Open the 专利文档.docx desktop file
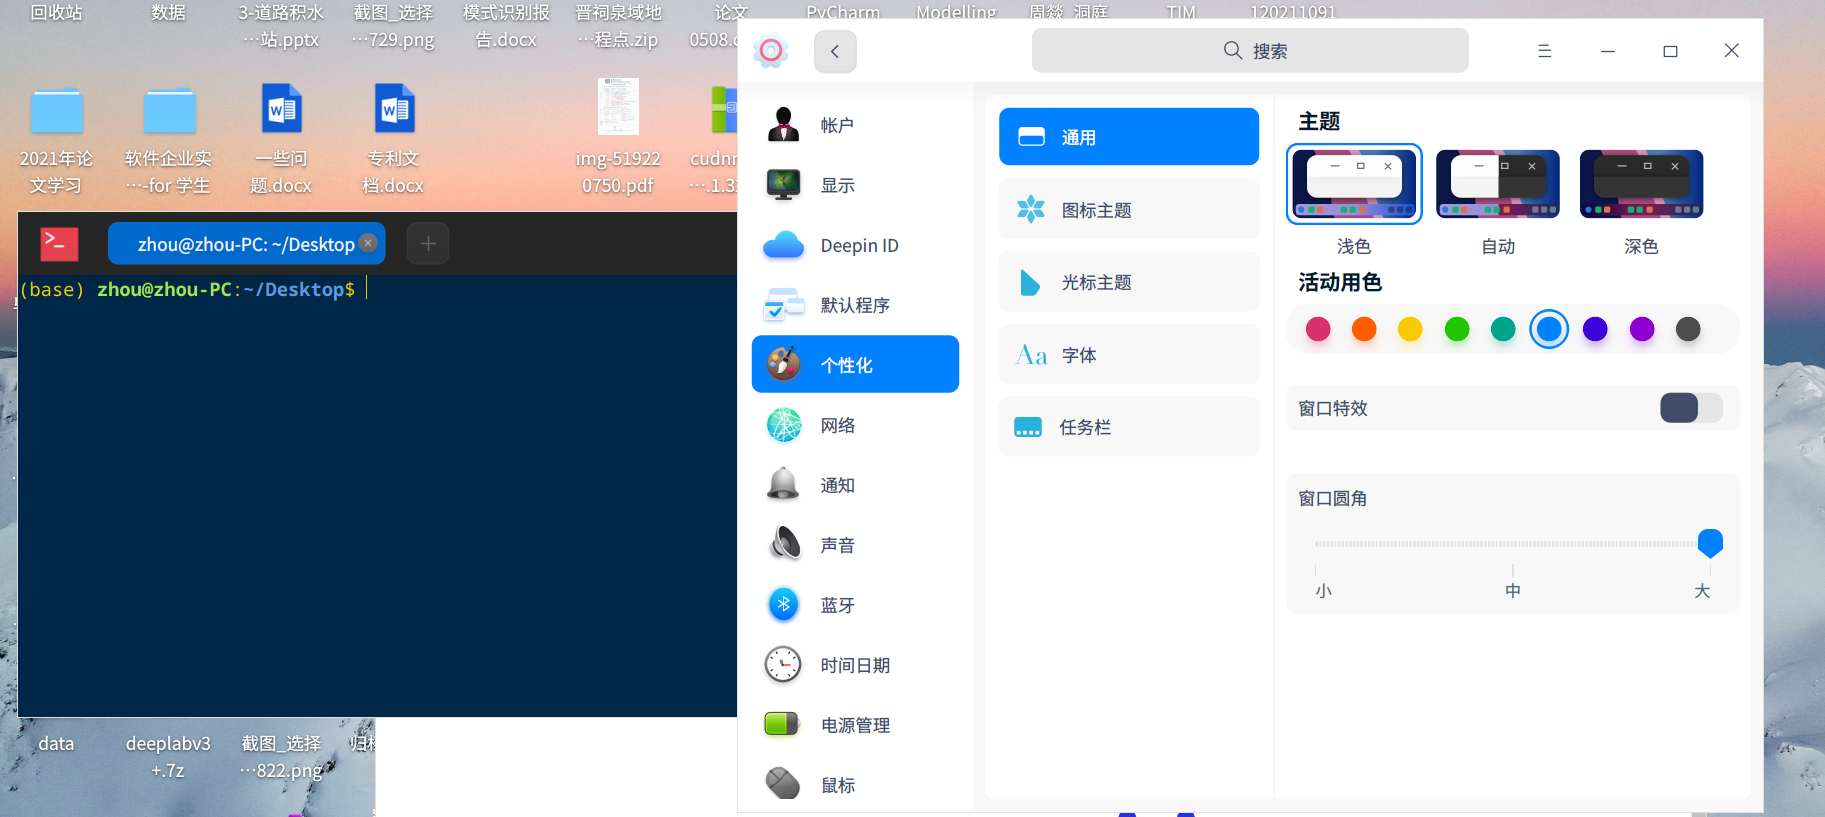Screen dimensions: 1825x817 click(393, 140)
